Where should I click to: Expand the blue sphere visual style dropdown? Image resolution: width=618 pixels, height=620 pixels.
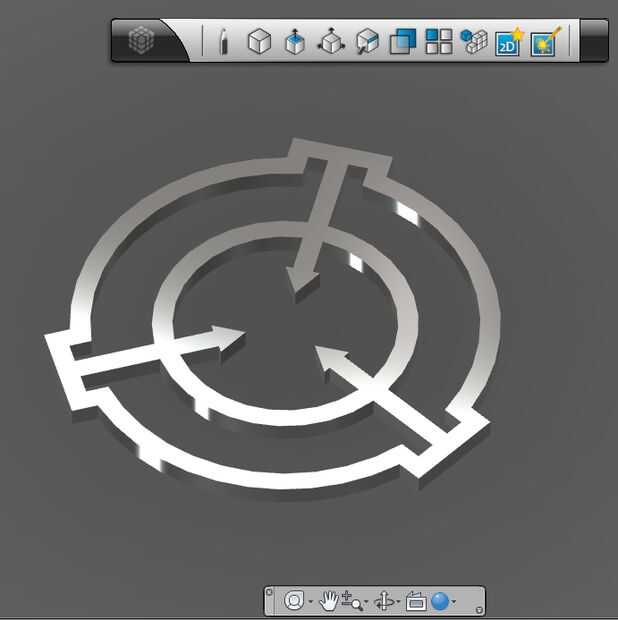click(454, 602)
